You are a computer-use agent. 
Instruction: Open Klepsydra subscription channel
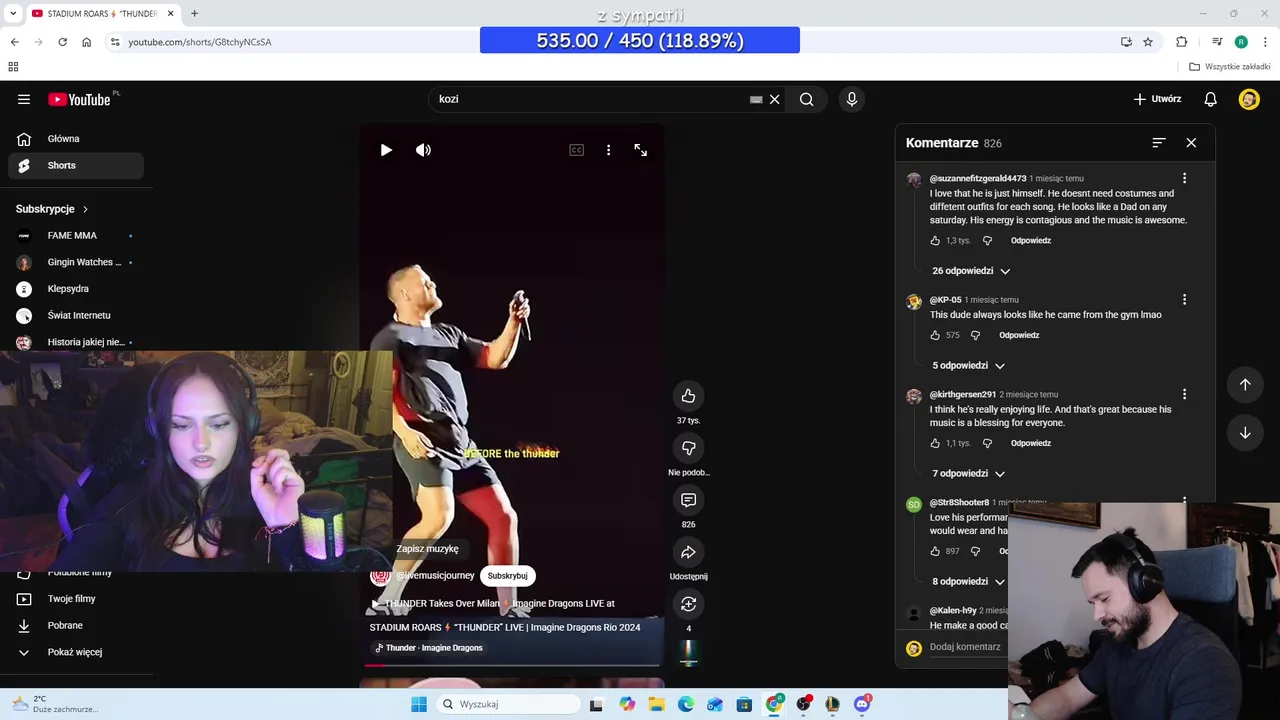[x=76, y=289]
